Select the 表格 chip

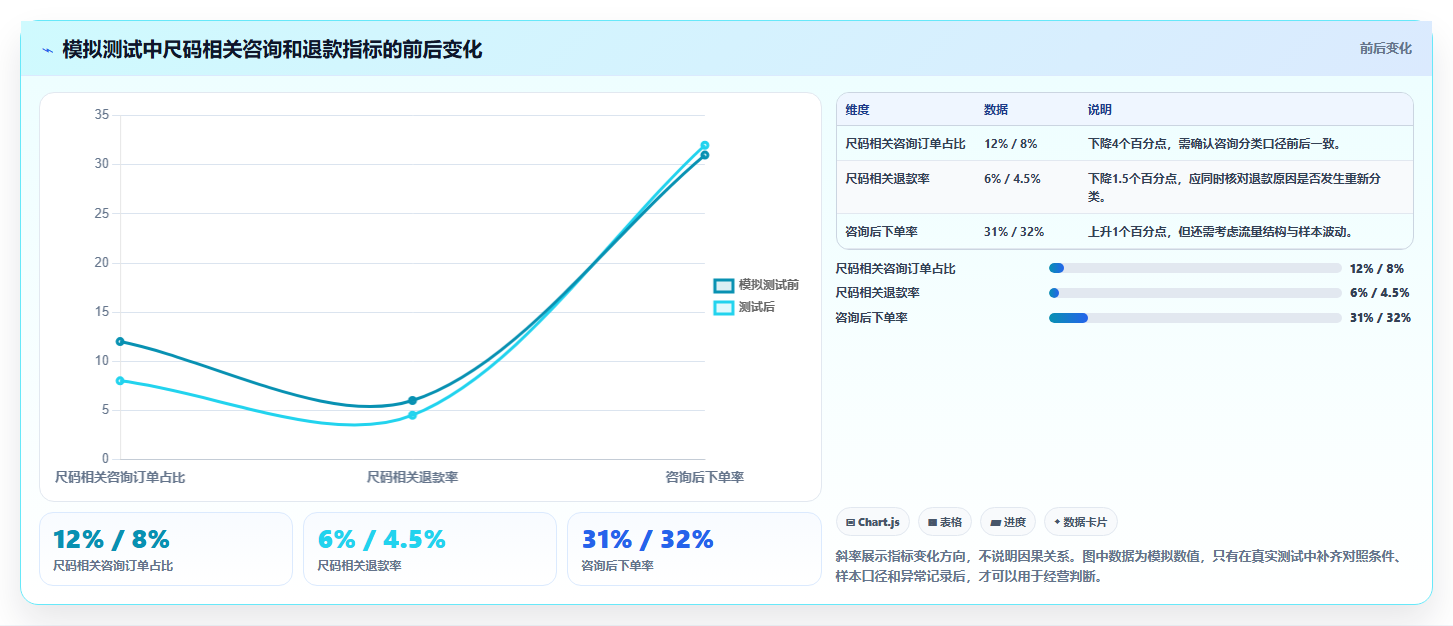pyautogui.click(x=945, y=522)
